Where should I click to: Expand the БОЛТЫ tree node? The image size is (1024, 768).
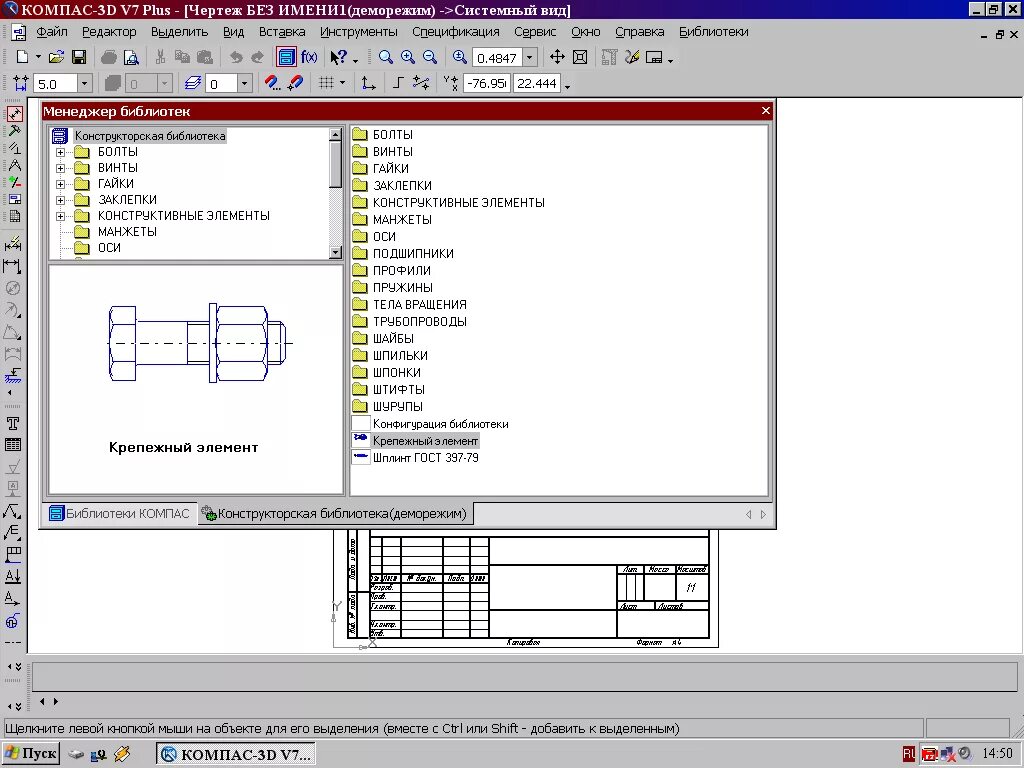pyautogui.click(x=60, y=152)
